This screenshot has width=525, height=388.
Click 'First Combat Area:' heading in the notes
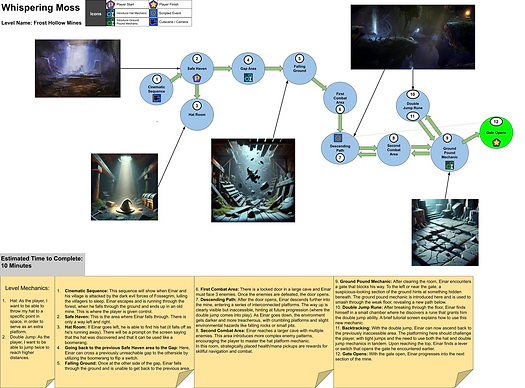click(x=220, y=289)
